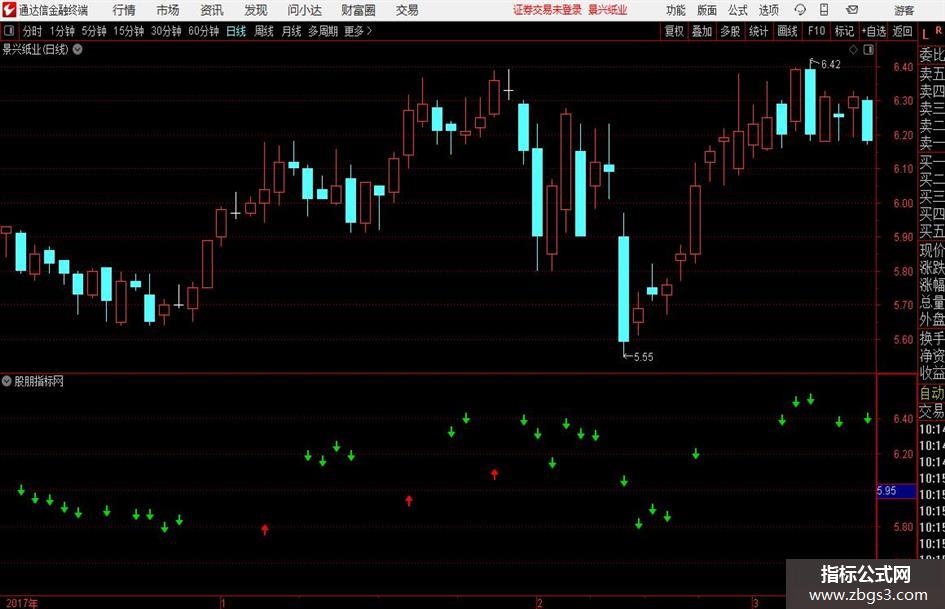Switch to 月线 monthly period

(292, 31)
